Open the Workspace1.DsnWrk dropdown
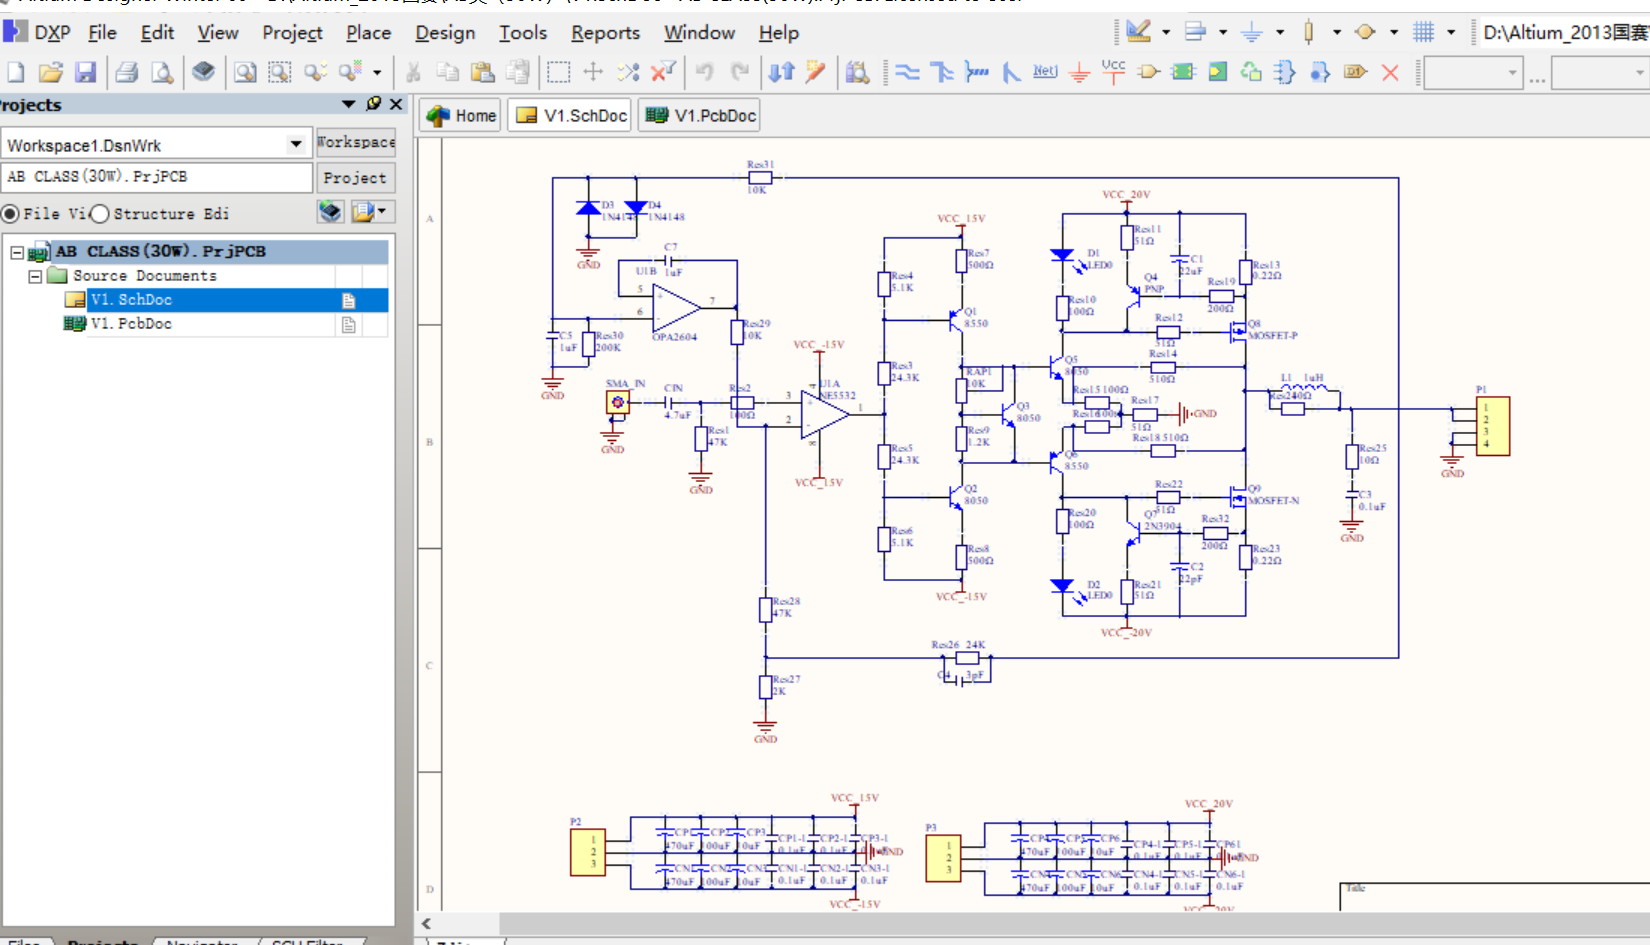 (x=296, y=144)
